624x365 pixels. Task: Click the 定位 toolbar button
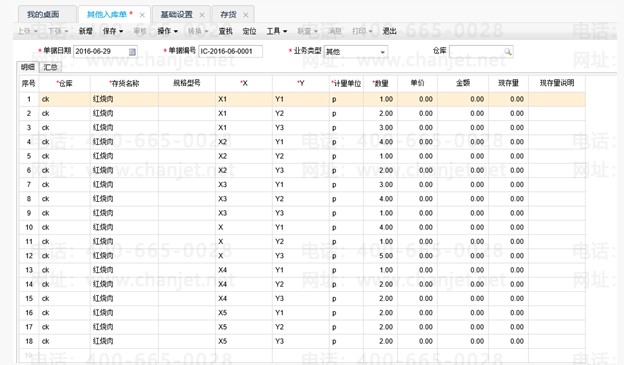(249, 31)
